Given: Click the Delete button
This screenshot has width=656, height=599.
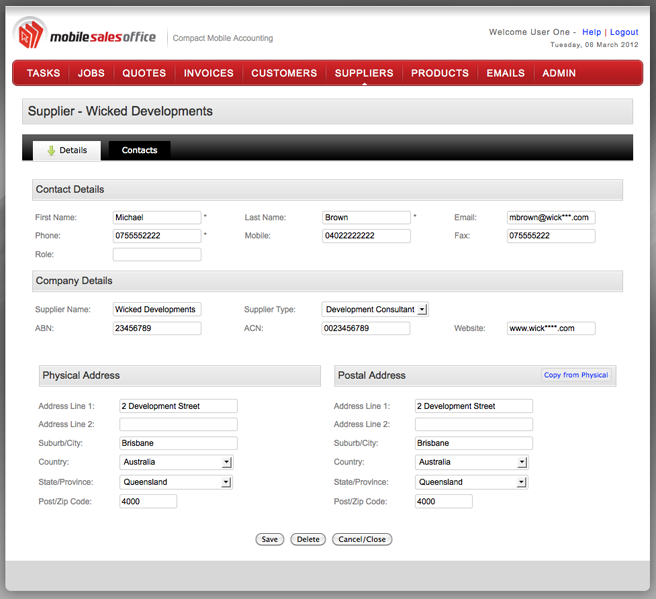Looking at the screenshot, I should 308,539.
